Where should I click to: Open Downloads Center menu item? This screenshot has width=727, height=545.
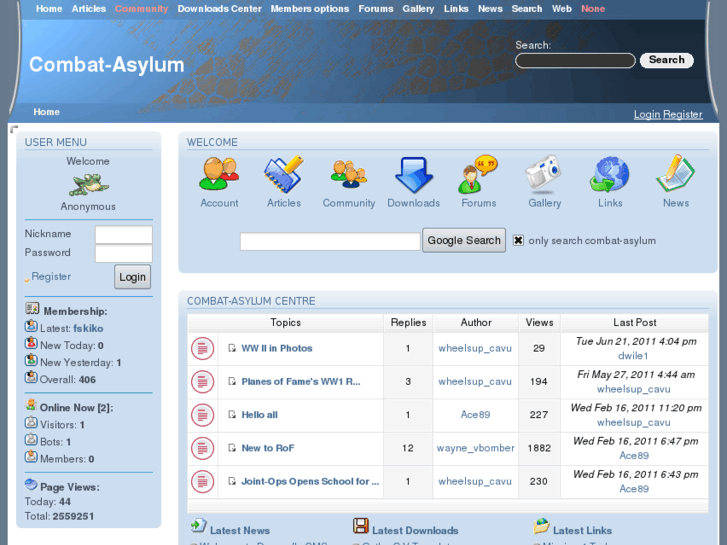[219, 8]
